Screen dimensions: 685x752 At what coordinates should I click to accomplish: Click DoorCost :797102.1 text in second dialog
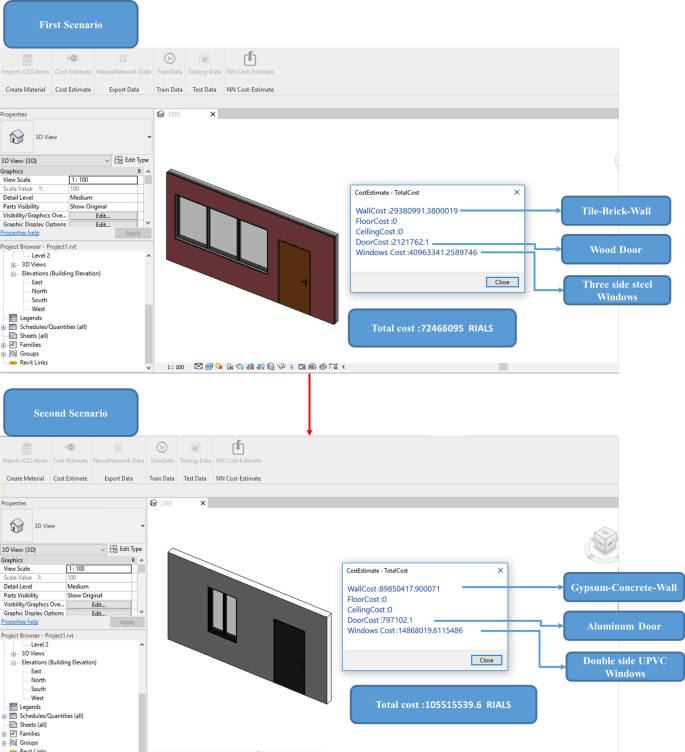(380, 620)
